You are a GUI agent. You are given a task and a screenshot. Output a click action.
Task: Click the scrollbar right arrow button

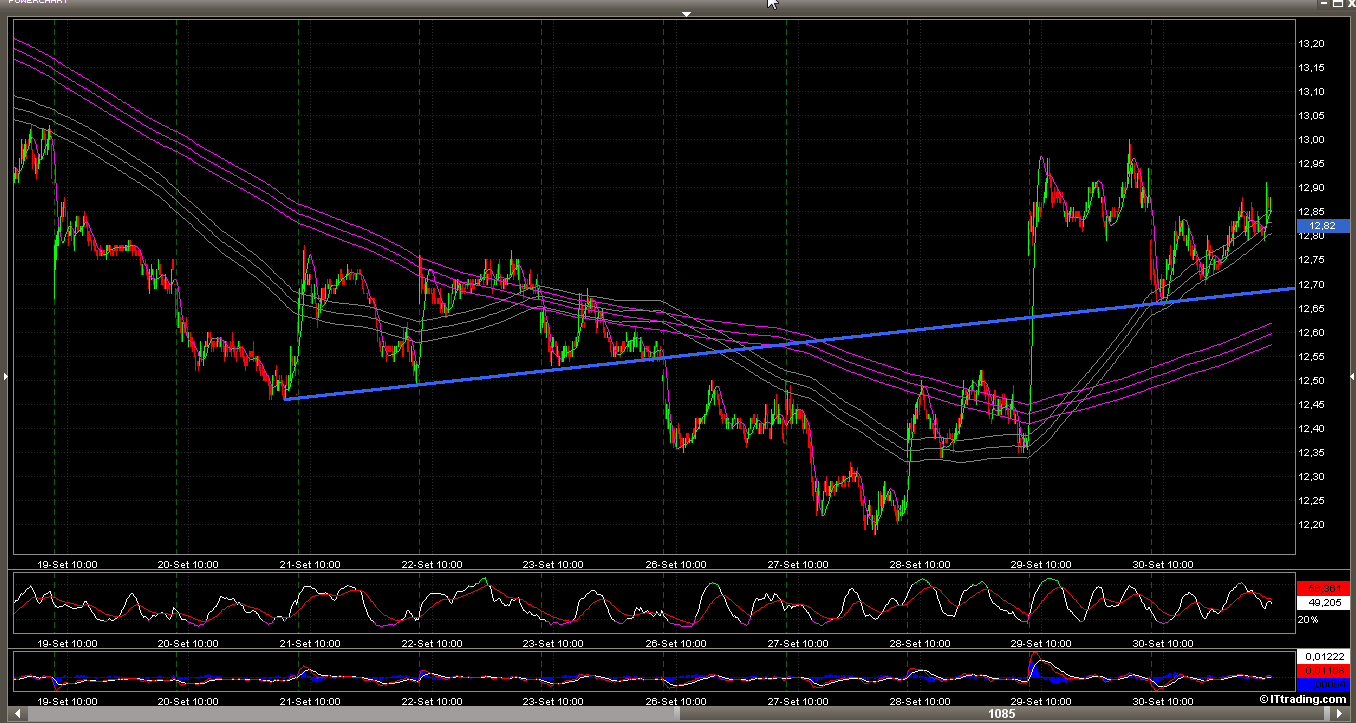(1339, 714)
